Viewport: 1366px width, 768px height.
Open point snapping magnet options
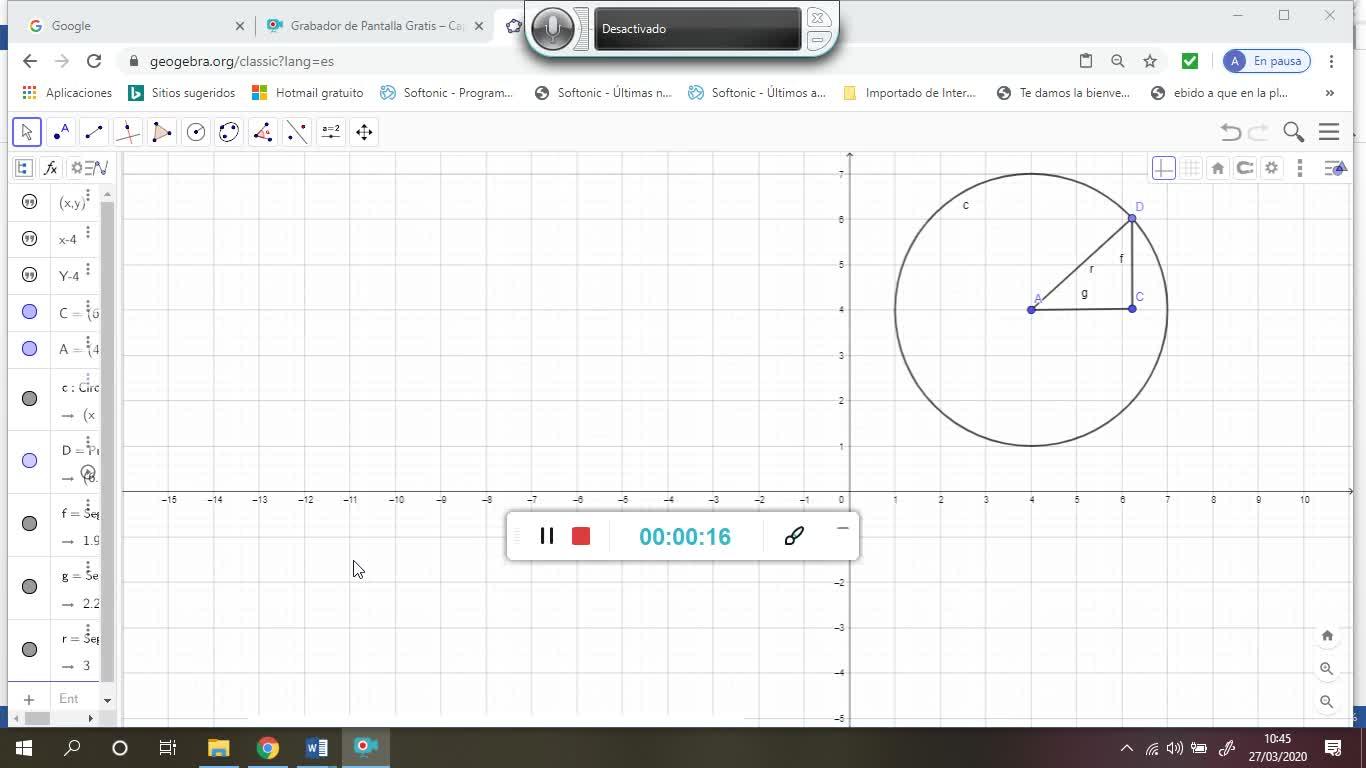[x=1245, y=168]
